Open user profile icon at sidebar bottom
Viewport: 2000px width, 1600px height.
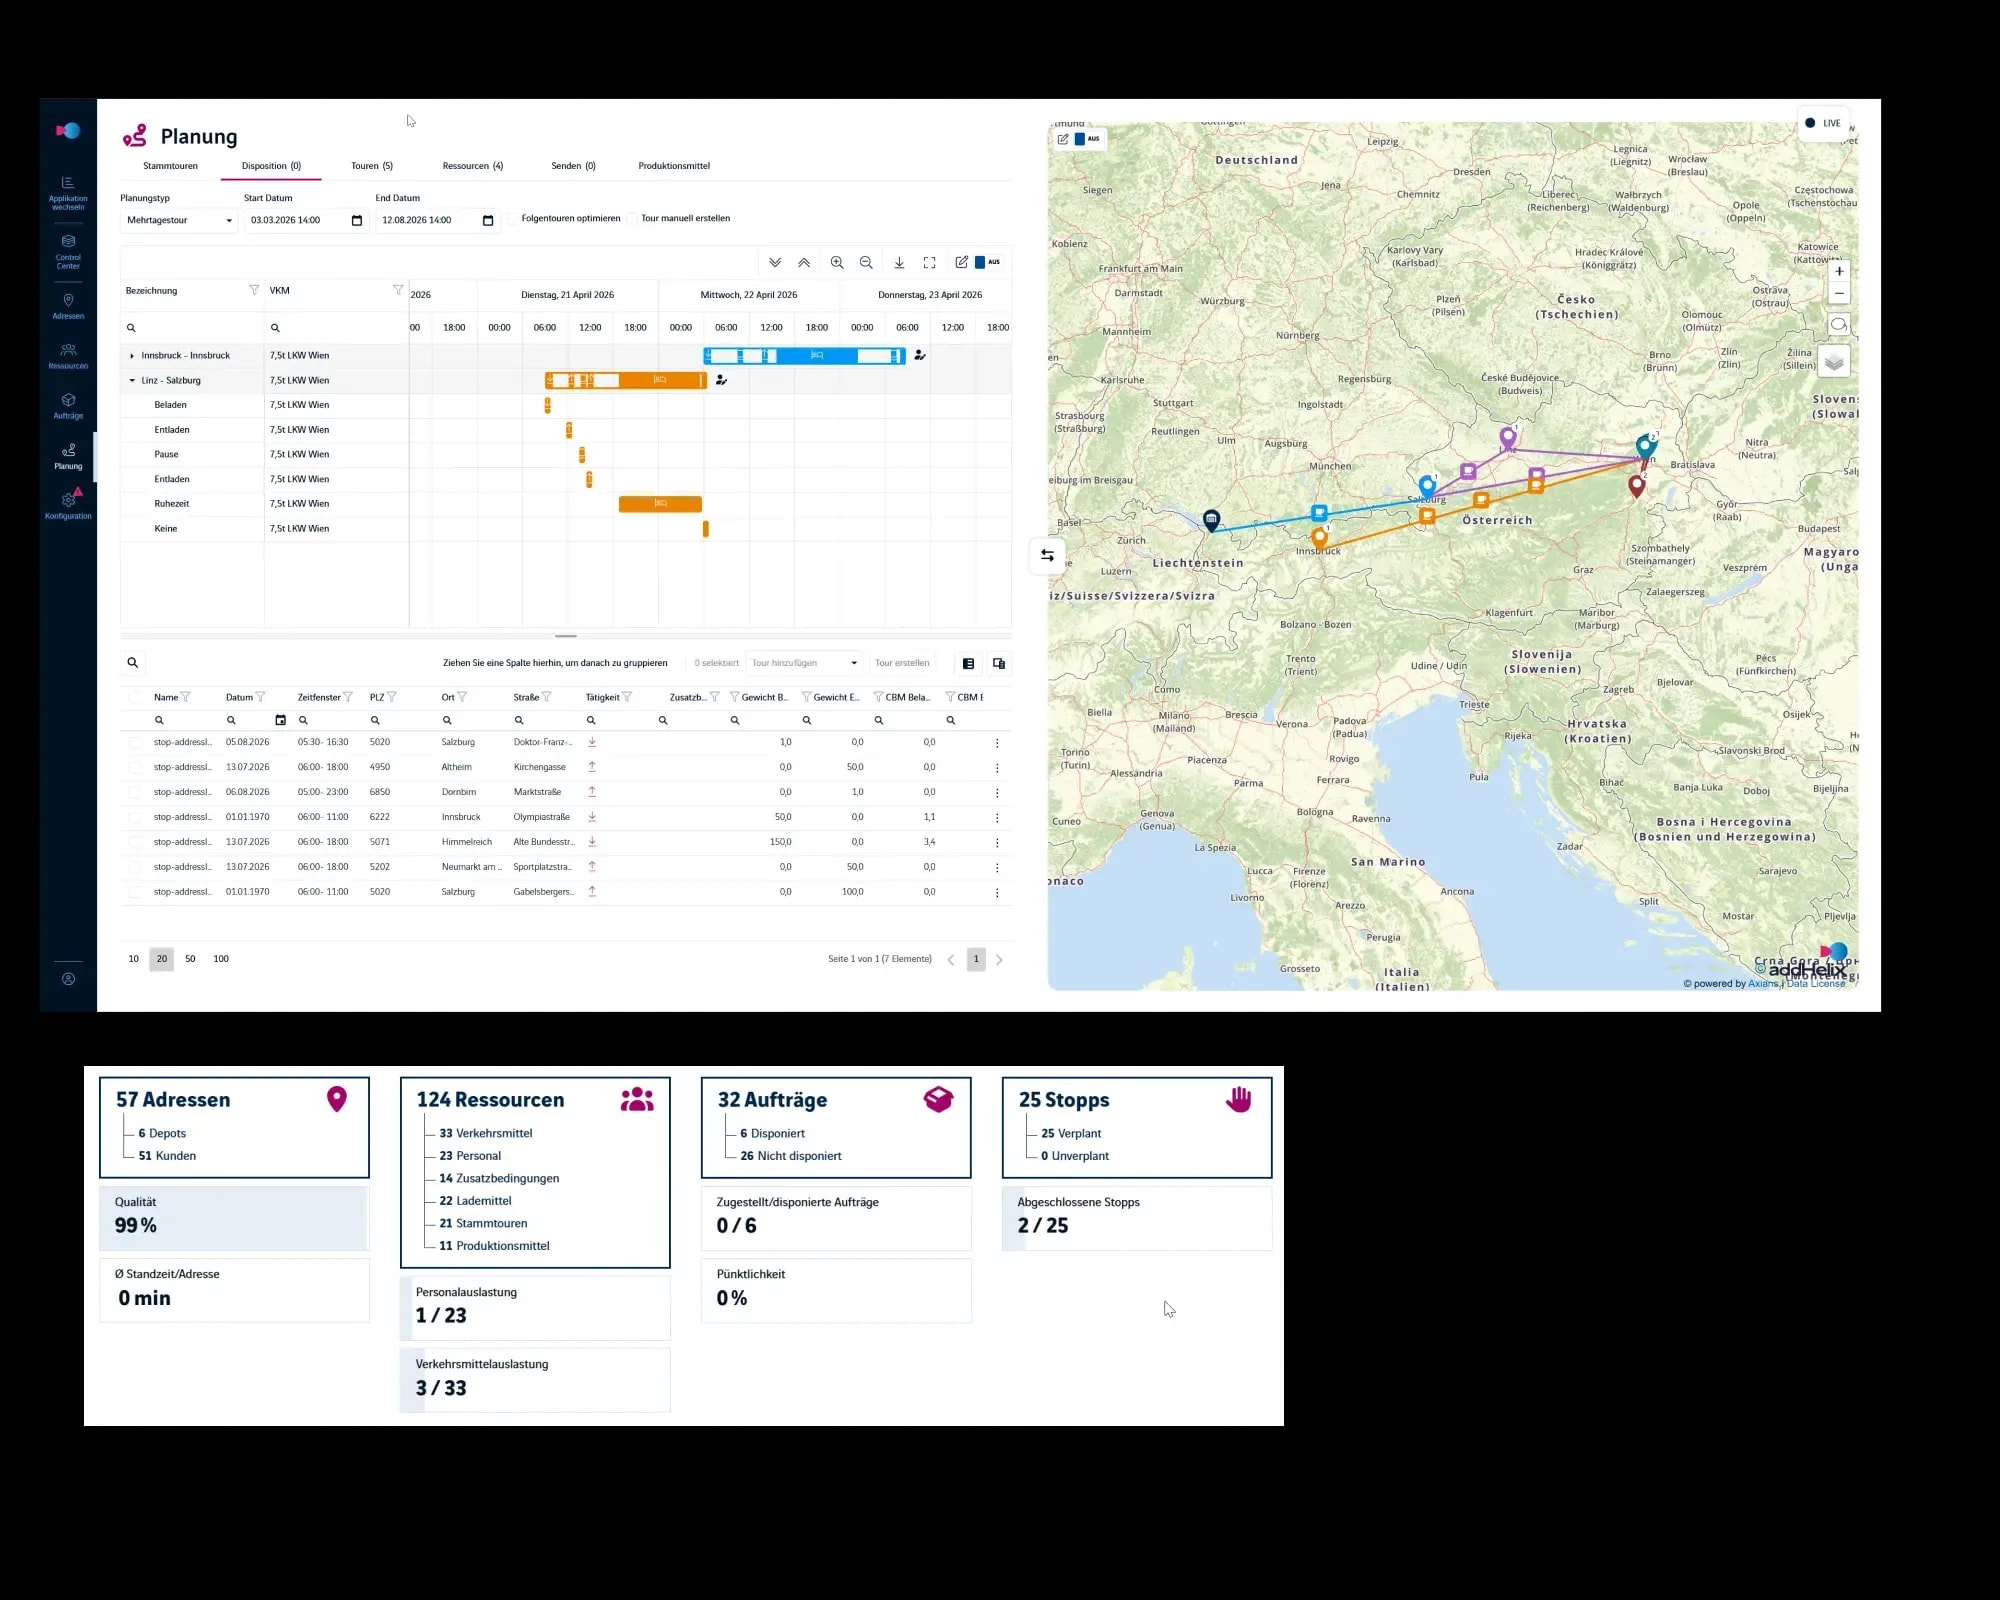point(68,979)
